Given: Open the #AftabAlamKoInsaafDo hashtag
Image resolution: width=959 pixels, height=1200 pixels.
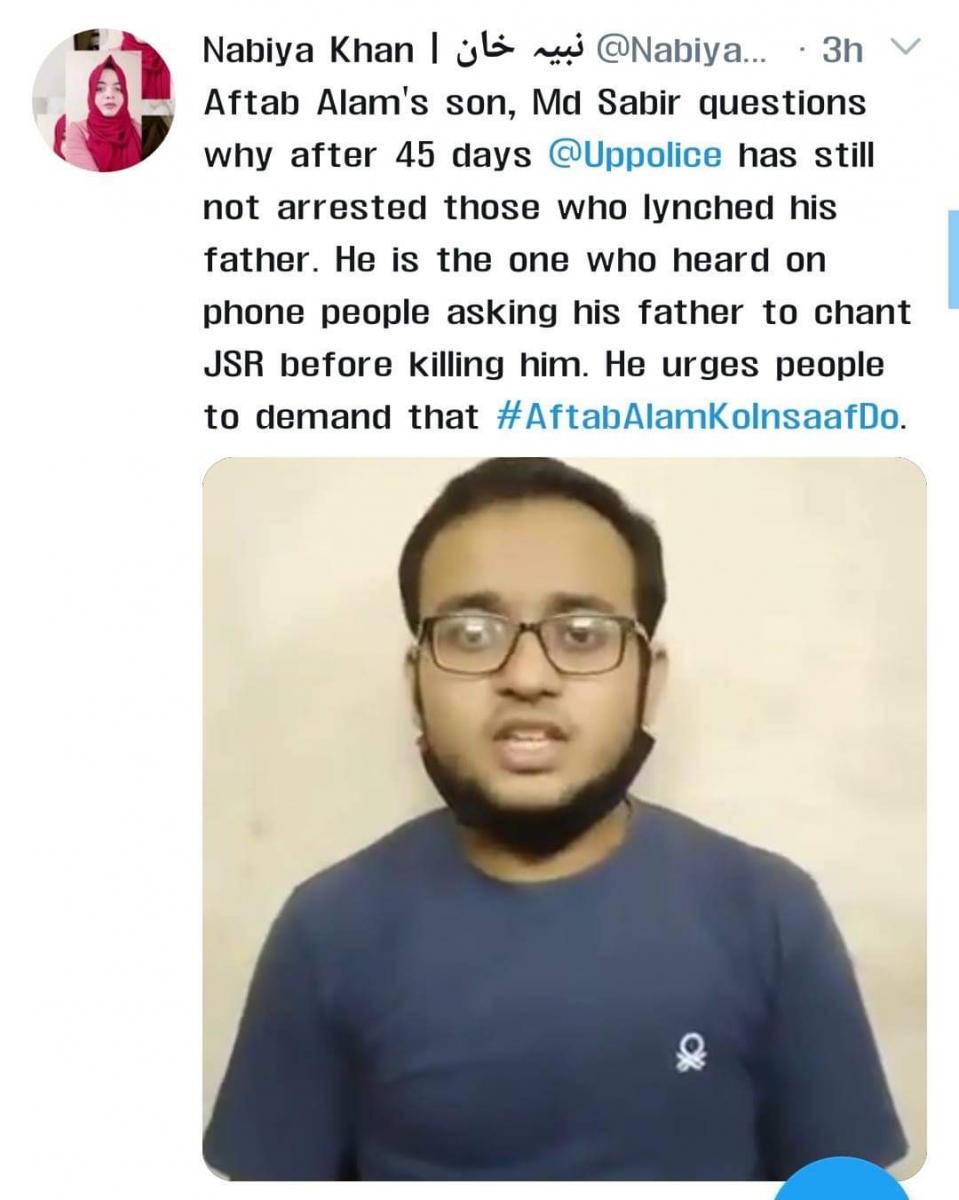Looking at the screenshot, I should point(698,417).
